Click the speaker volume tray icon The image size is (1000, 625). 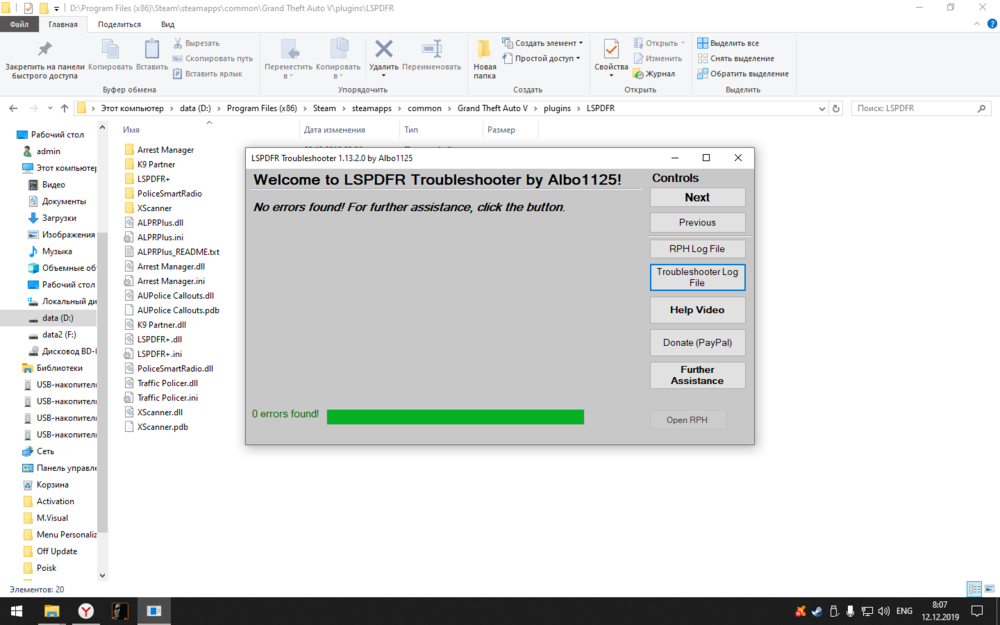point(883,611)
